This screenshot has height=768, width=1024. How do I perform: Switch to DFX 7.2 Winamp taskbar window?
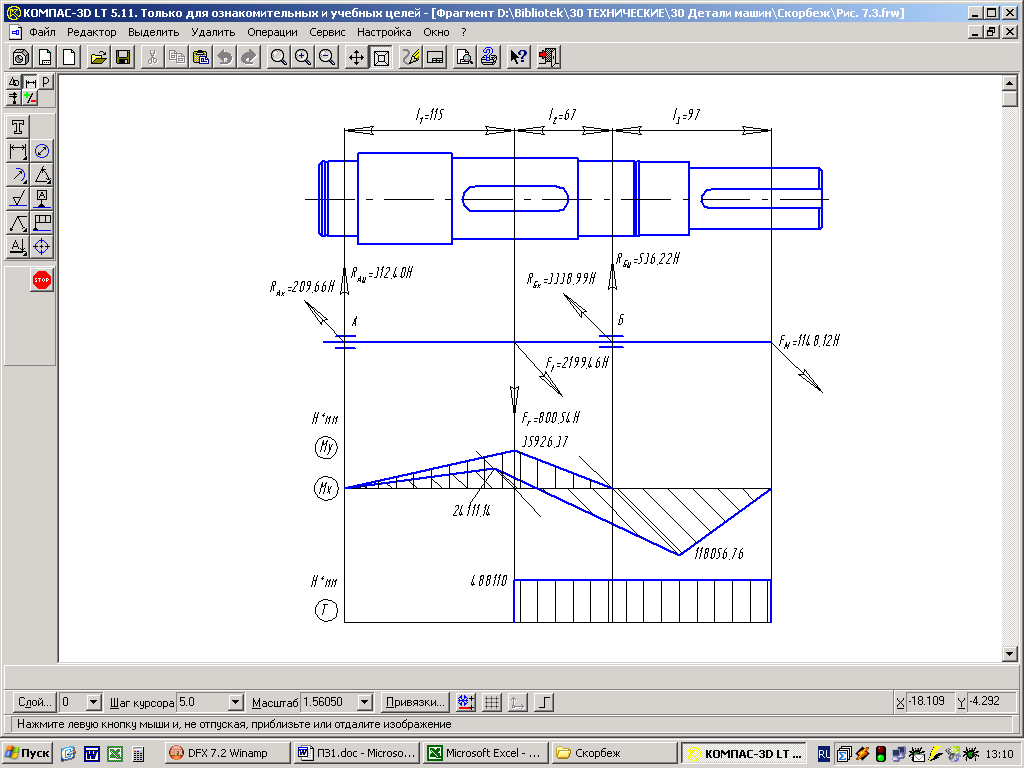[227, 753]
